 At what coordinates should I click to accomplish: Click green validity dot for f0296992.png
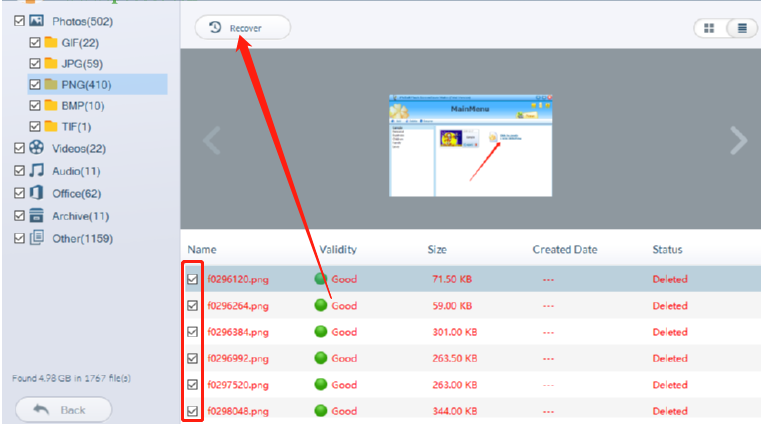click(321, 358)
